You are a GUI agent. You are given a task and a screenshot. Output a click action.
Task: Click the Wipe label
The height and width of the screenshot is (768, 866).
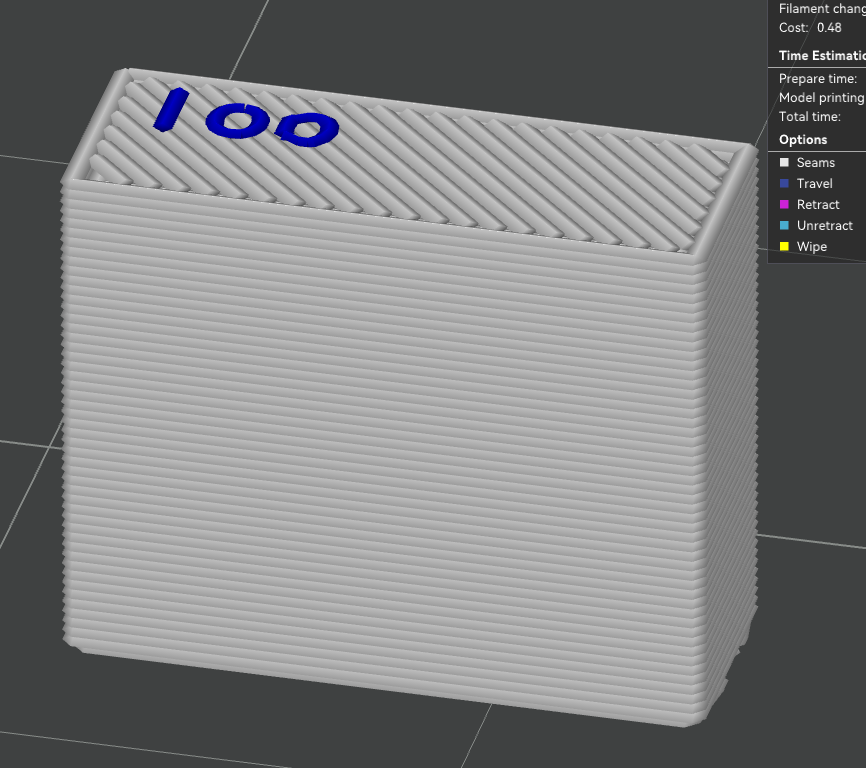click(x=812, y=246)
